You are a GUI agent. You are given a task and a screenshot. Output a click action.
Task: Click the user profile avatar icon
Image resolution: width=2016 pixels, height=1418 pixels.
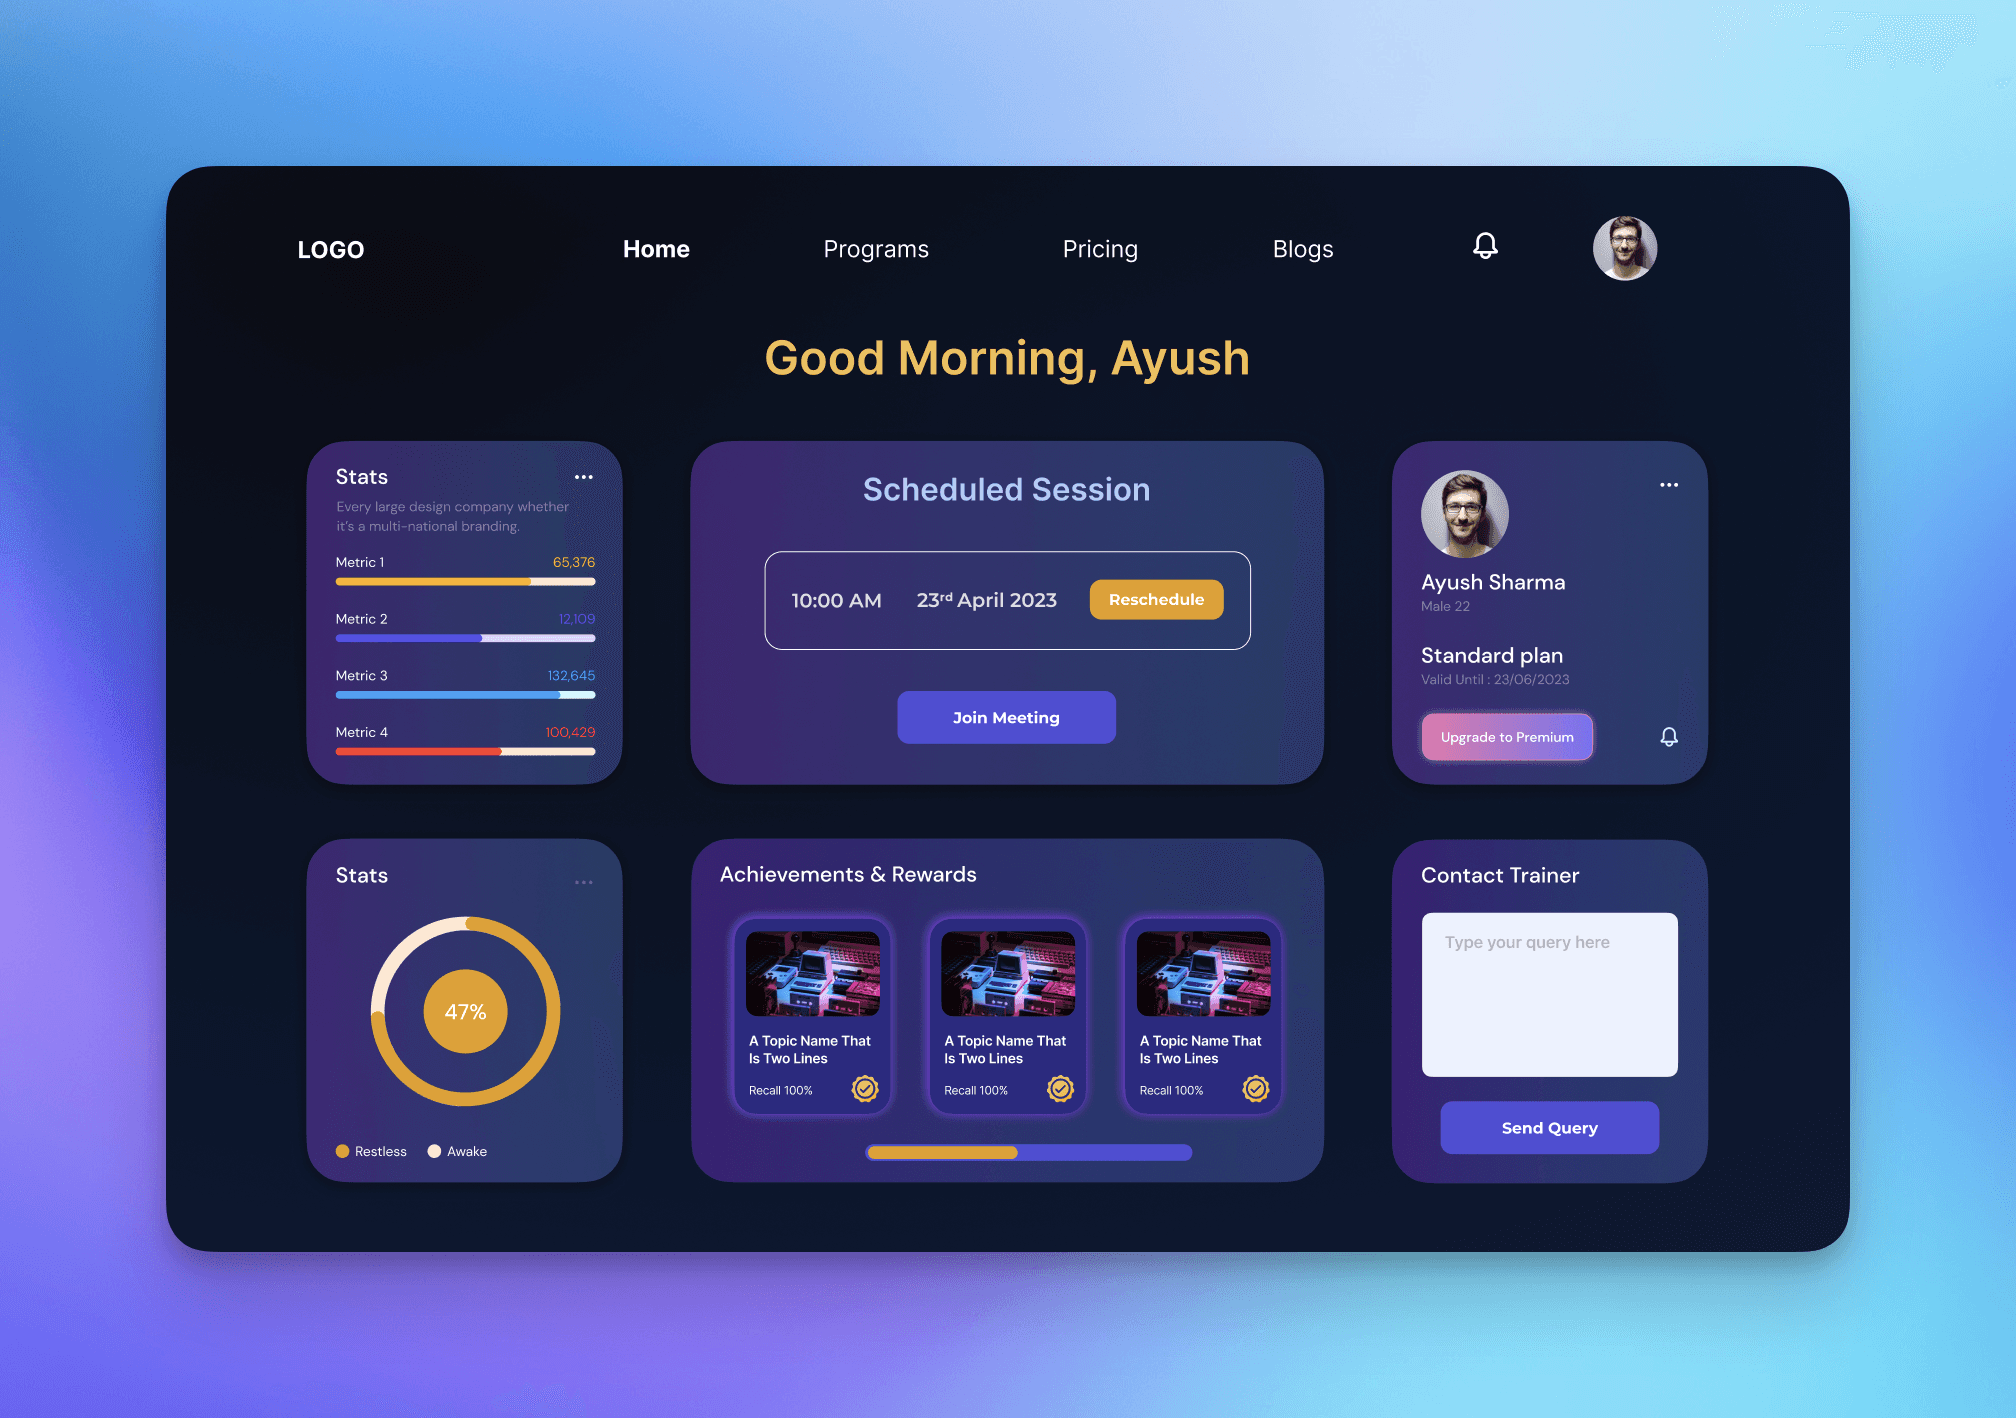pos(1622,249)
